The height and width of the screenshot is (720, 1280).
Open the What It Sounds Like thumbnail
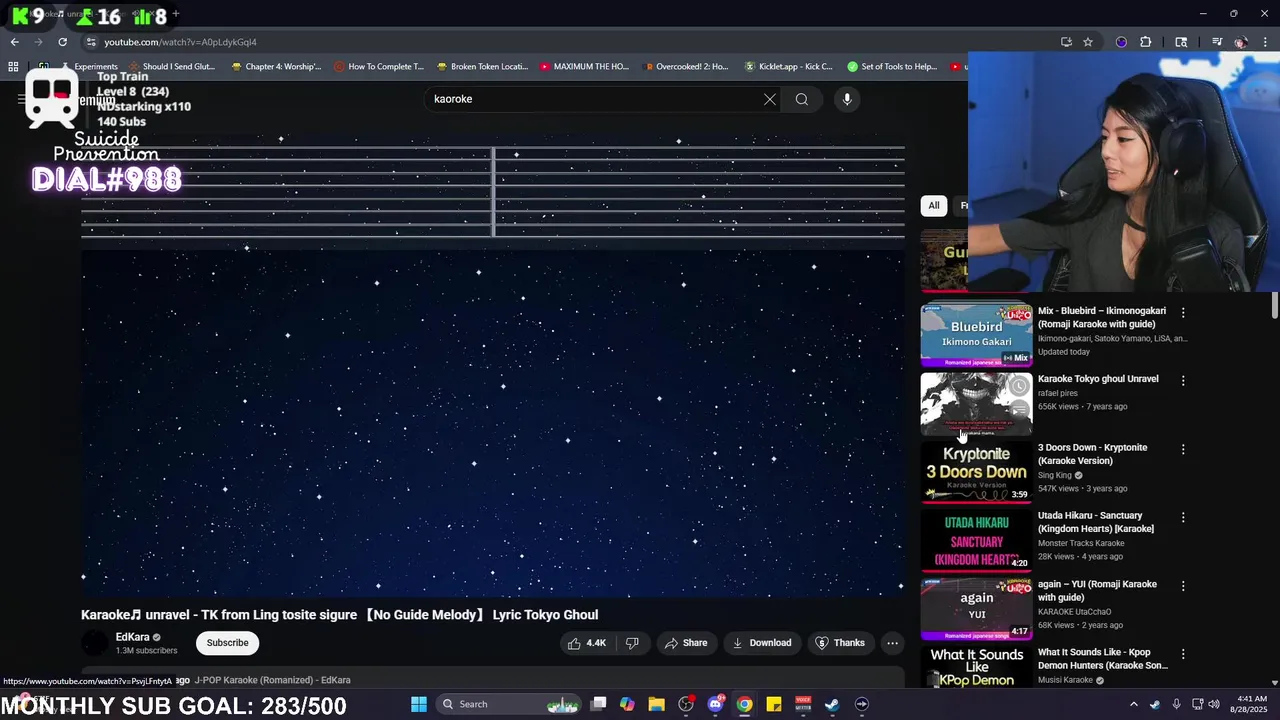coord(976,667)
